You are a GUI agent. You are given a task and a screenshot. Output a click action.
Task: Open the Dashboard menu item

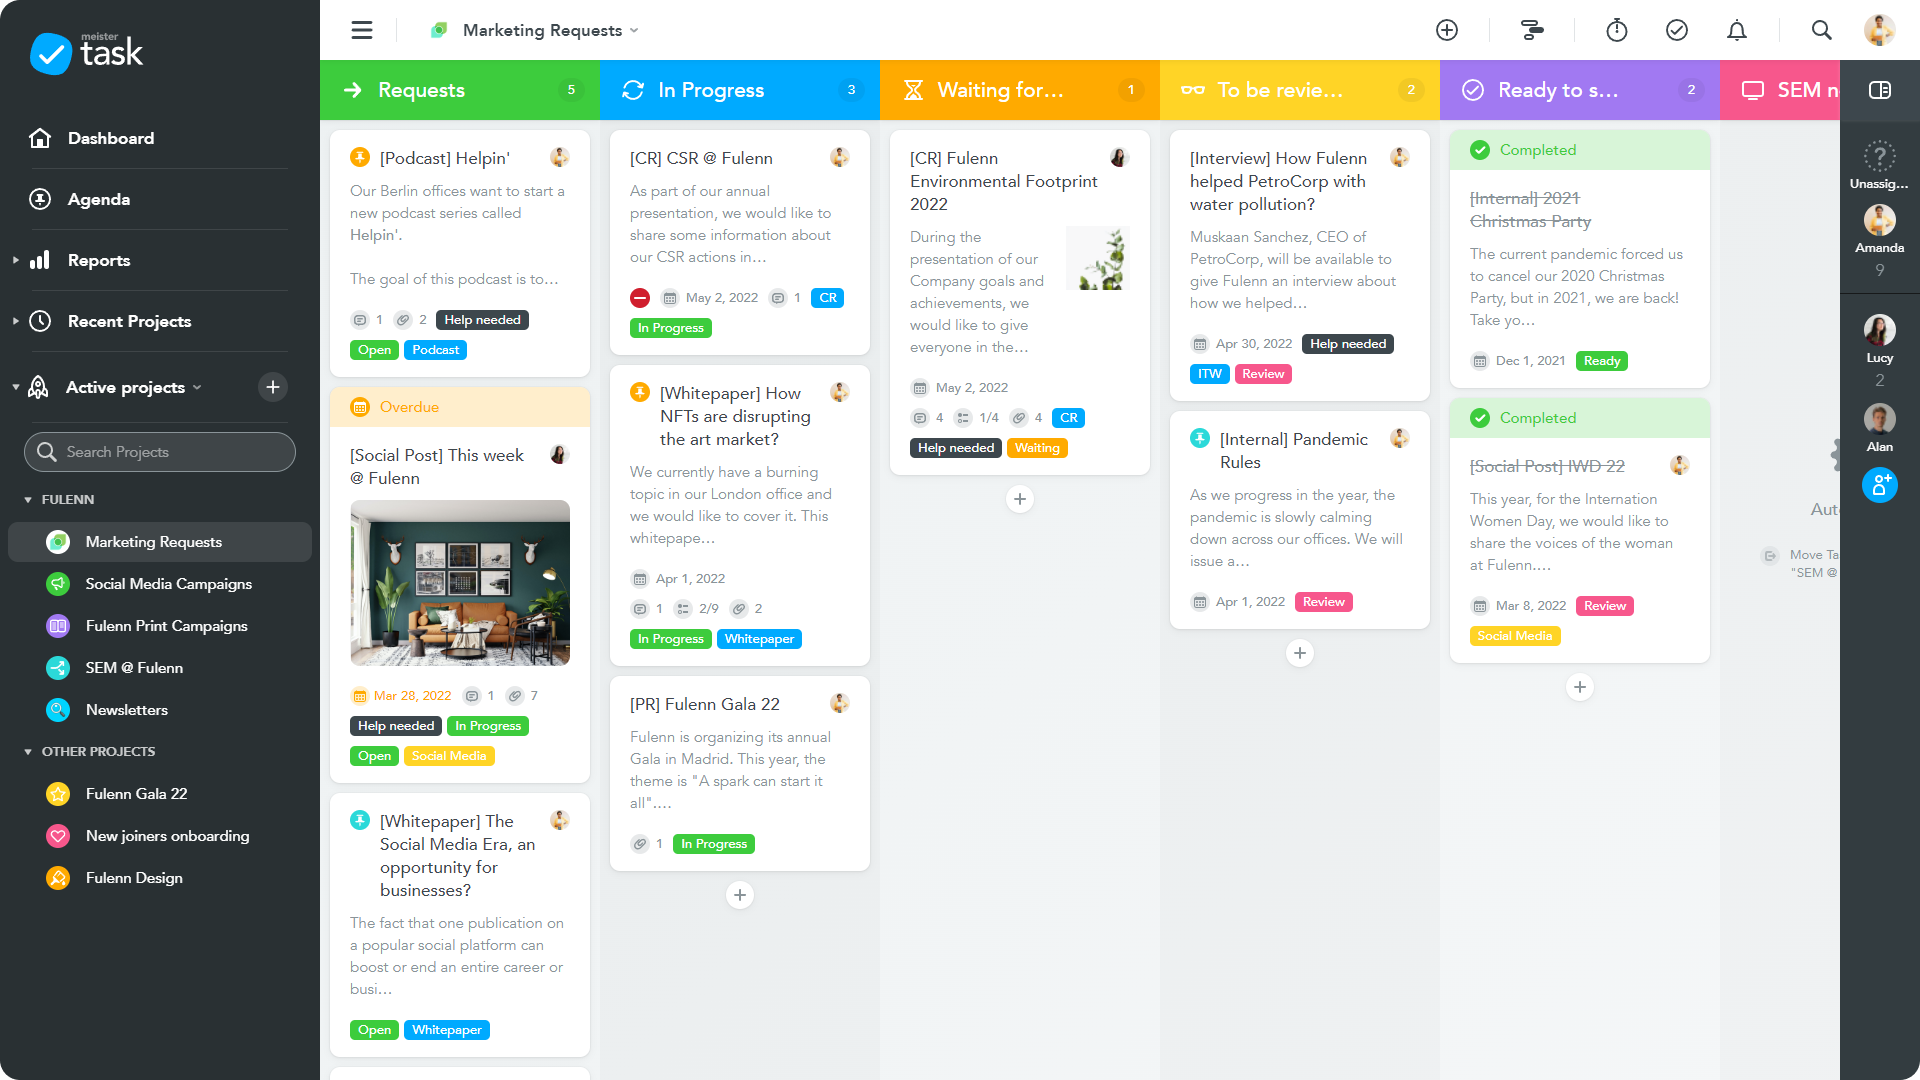(x=111, y=138)
